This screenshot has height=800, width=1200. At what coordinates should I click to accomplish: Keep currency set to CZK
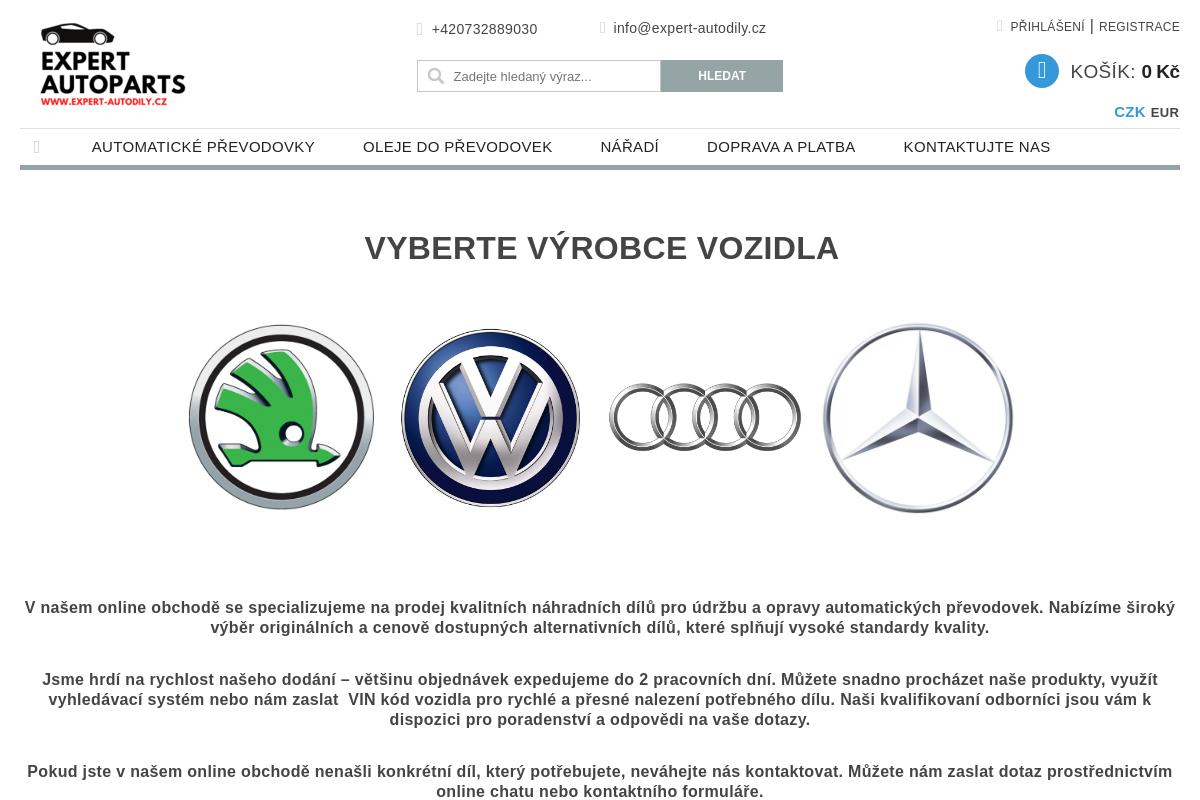(1129, 112)
